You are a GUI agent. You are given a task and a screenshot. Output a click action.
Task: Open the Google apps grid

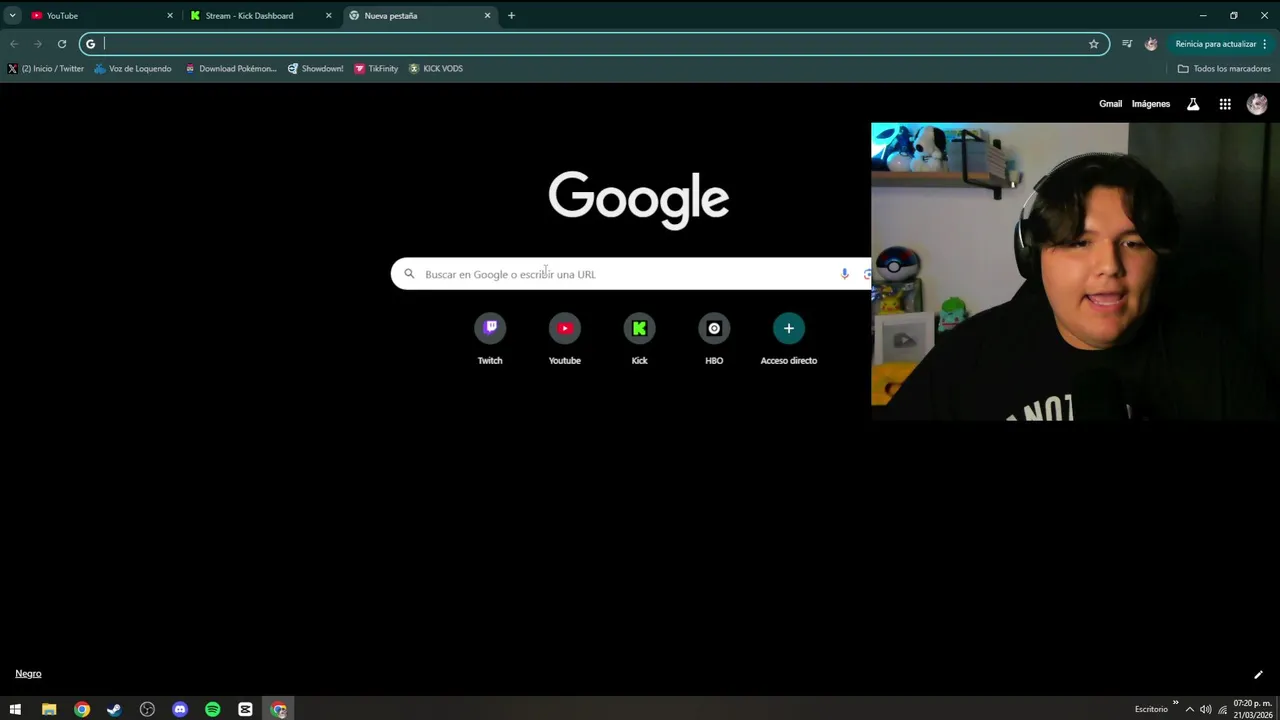1225,104
